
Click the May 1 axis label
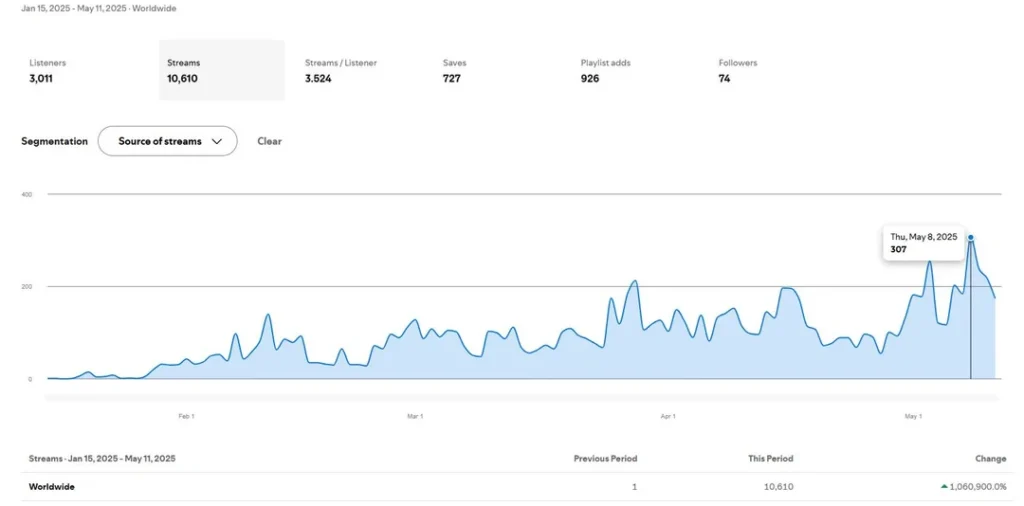[x=912, y=416]
